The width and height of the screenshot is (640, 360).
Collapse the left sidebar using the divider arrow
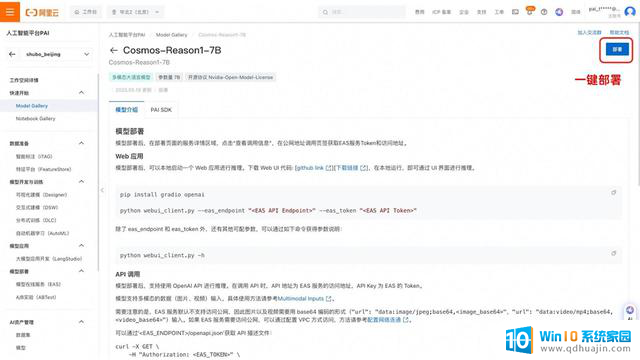(x=102, y=190)
